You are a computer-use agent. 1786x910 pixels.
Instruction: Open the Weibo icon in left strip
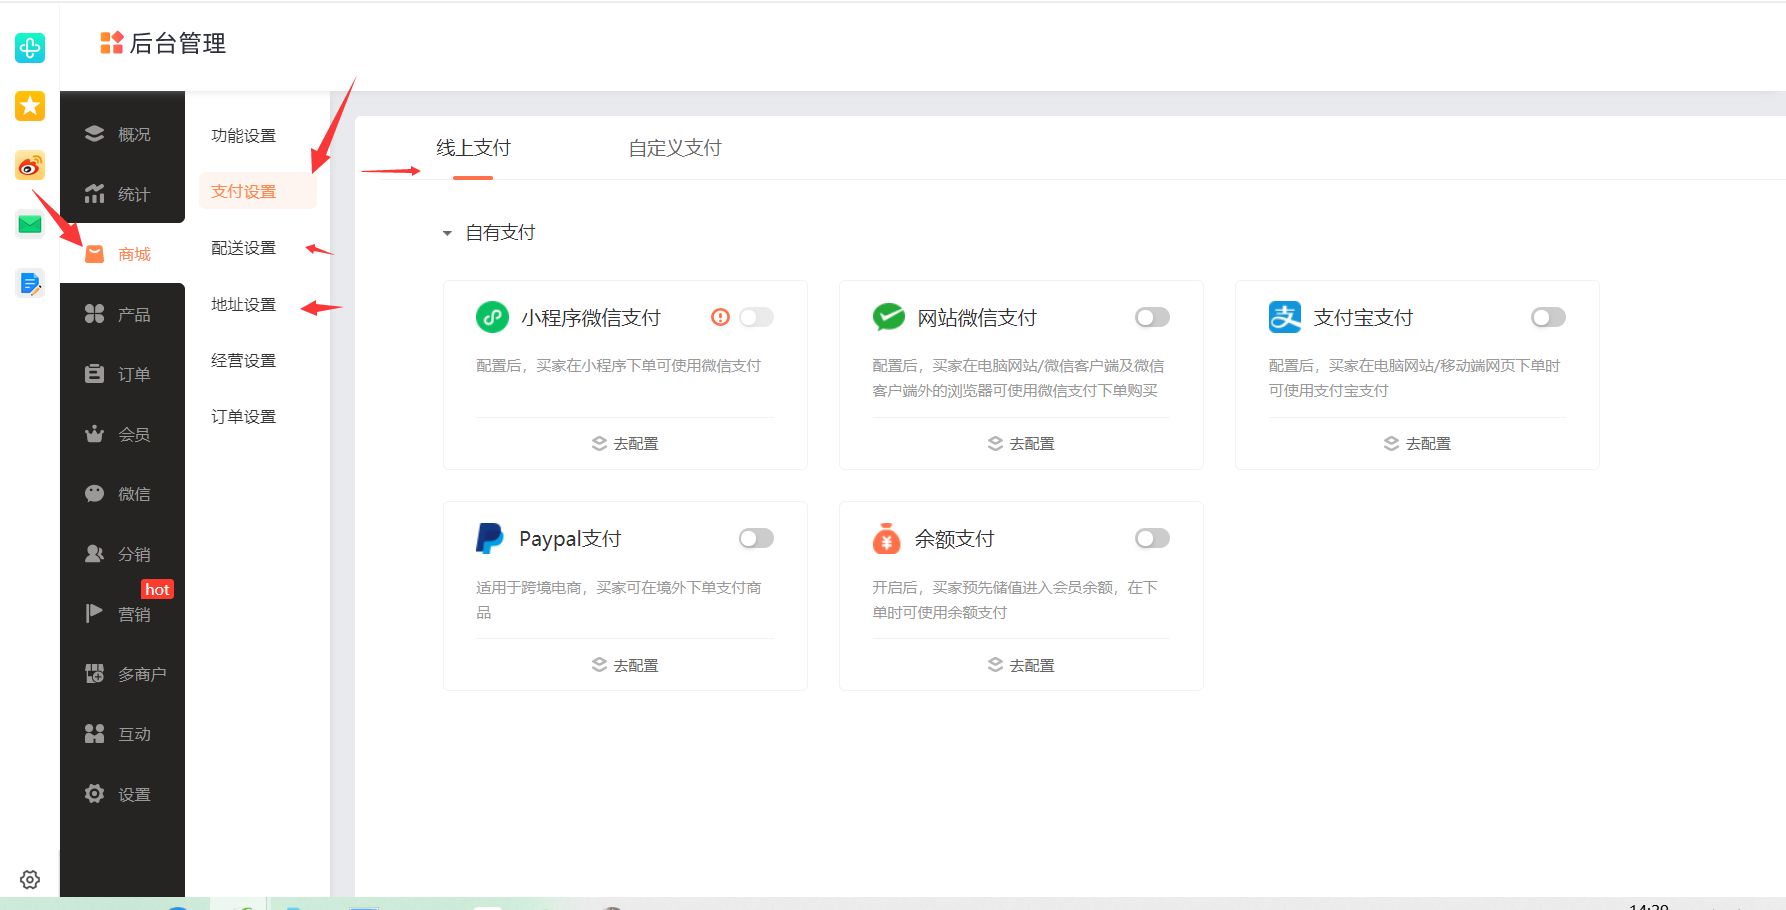pyautogui.click(x=30, y=165)
